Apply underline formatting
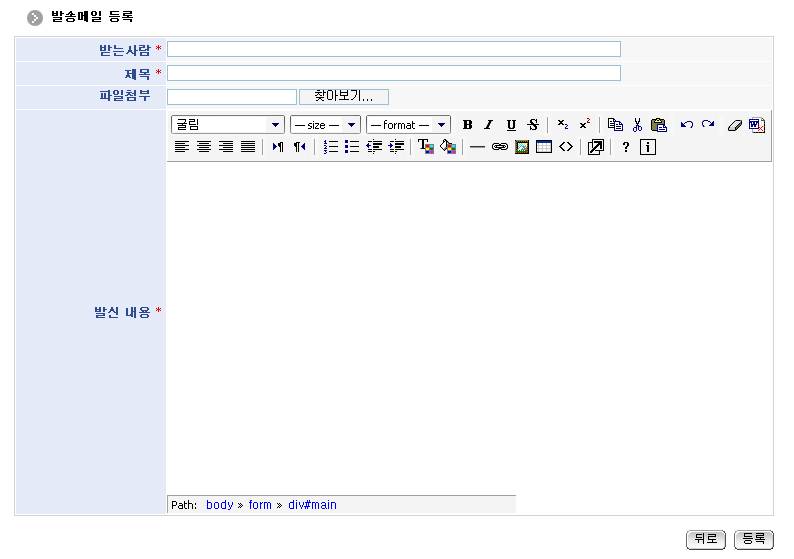Screen dimensions: 794x559 coord(511,125)
